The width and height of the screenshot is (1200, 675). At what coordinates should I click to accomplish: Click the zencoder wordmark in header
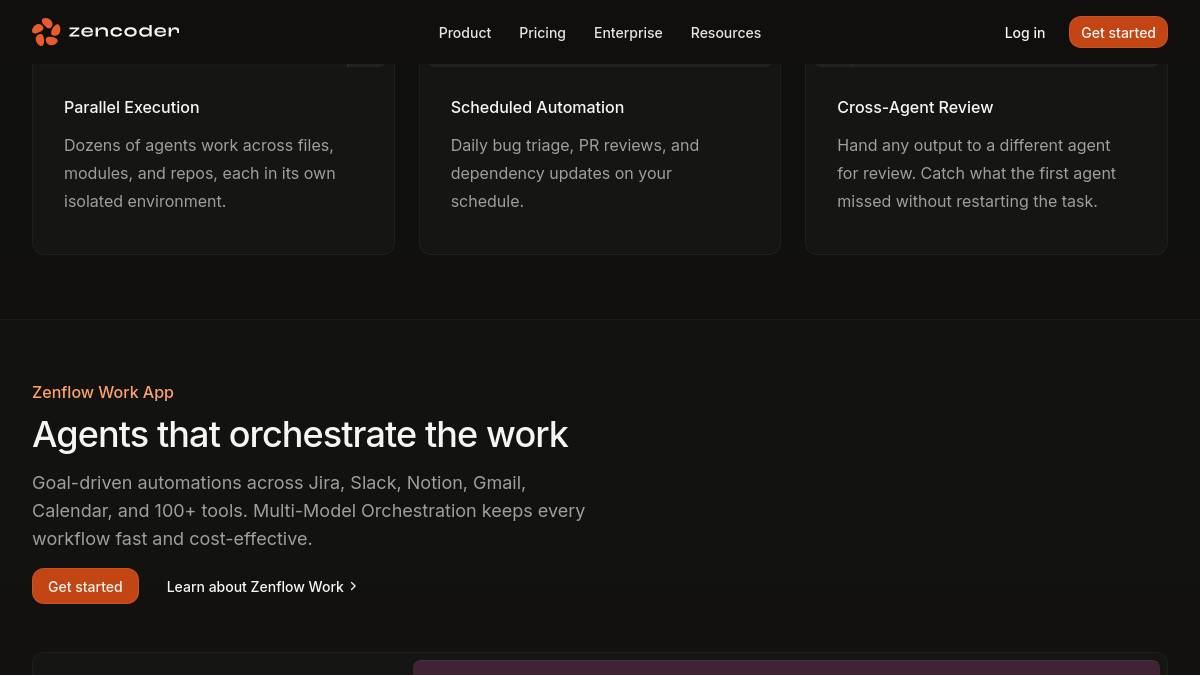124,32
